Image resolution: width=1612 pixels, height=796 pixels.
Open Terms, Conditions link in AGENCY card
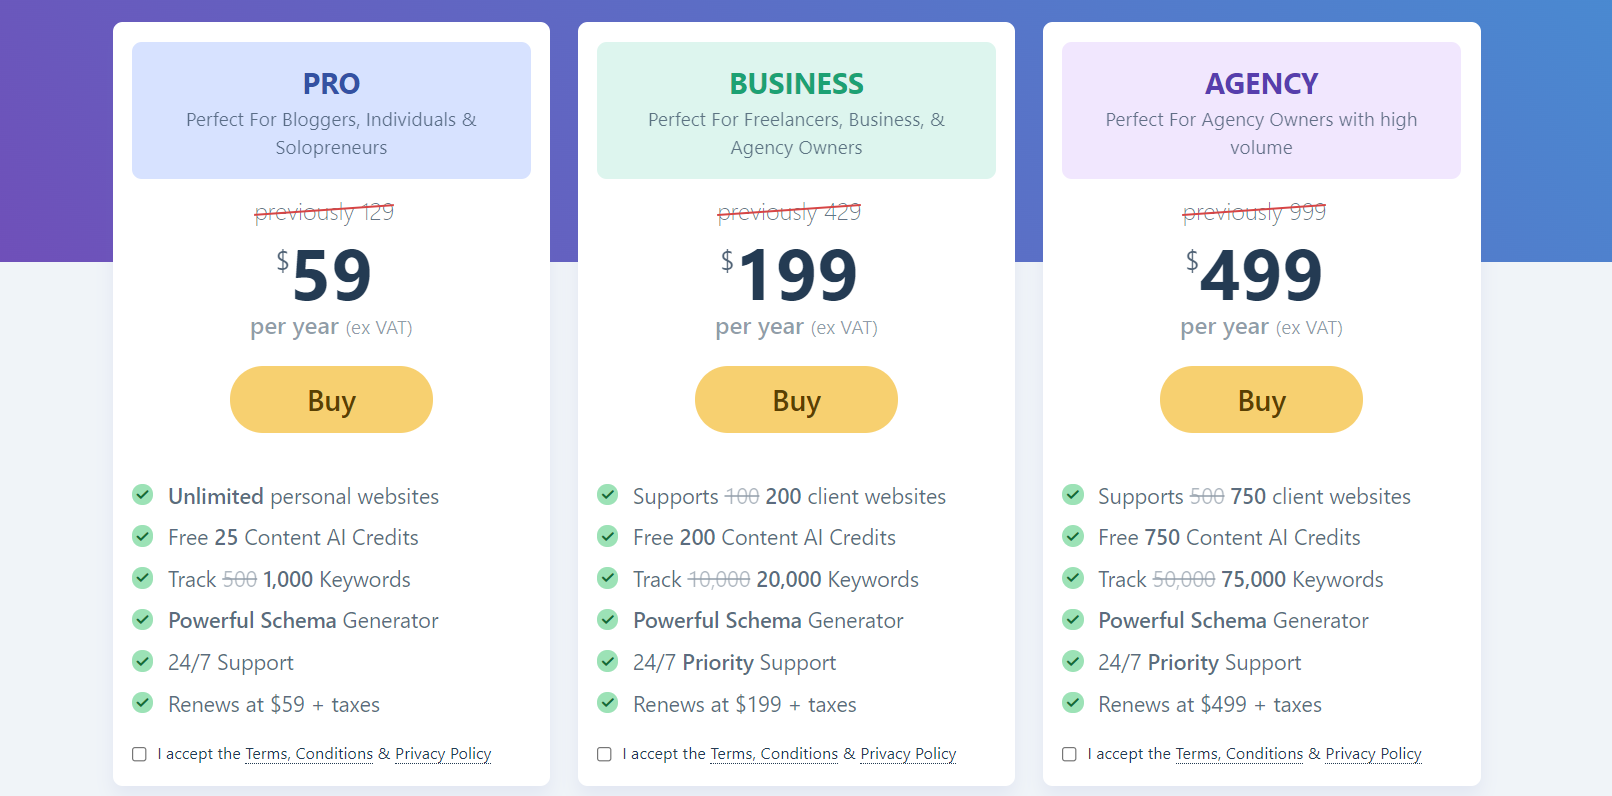[1239, 754]
